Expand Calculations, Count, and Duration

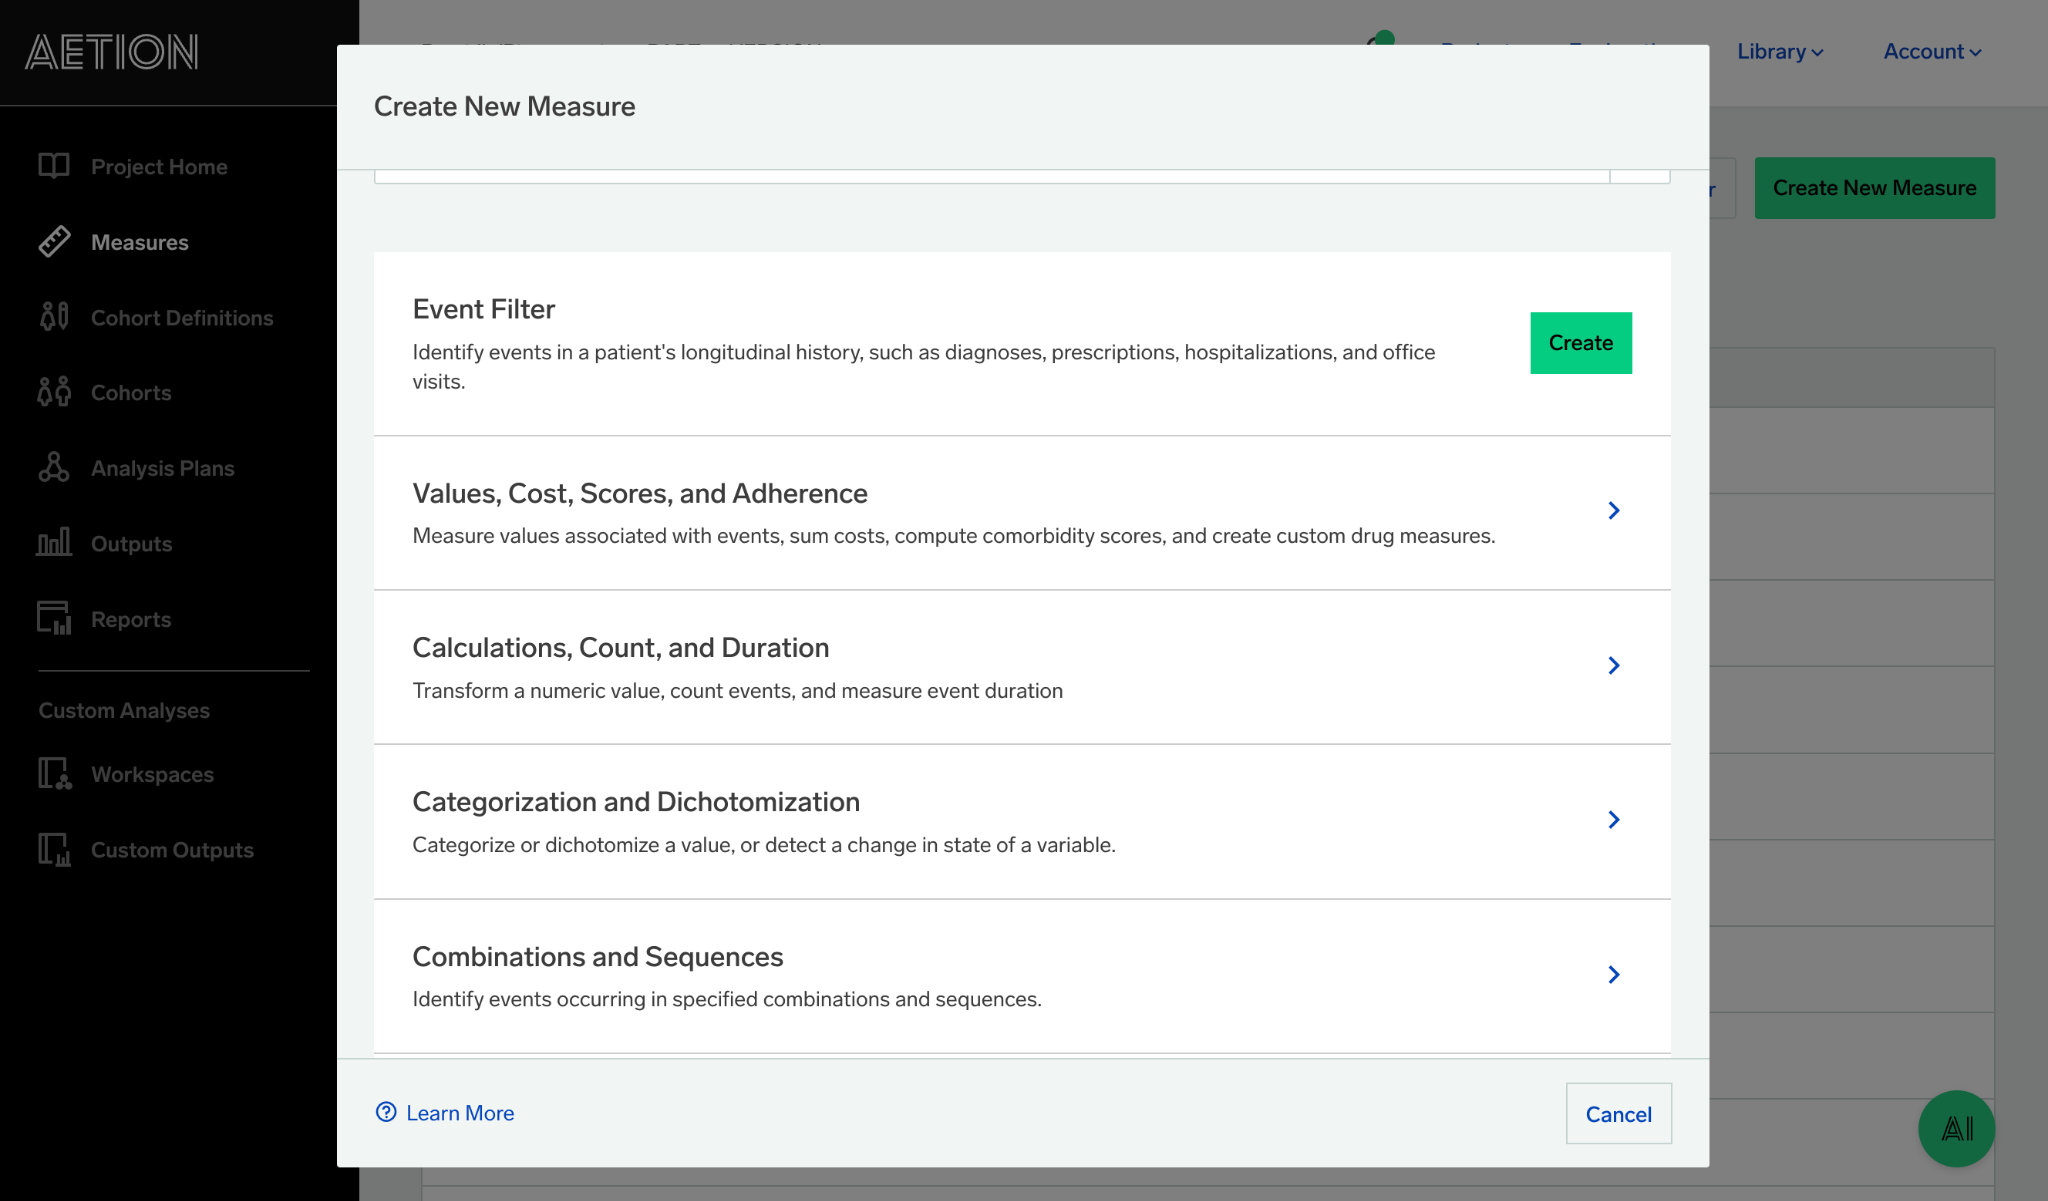1613,665
